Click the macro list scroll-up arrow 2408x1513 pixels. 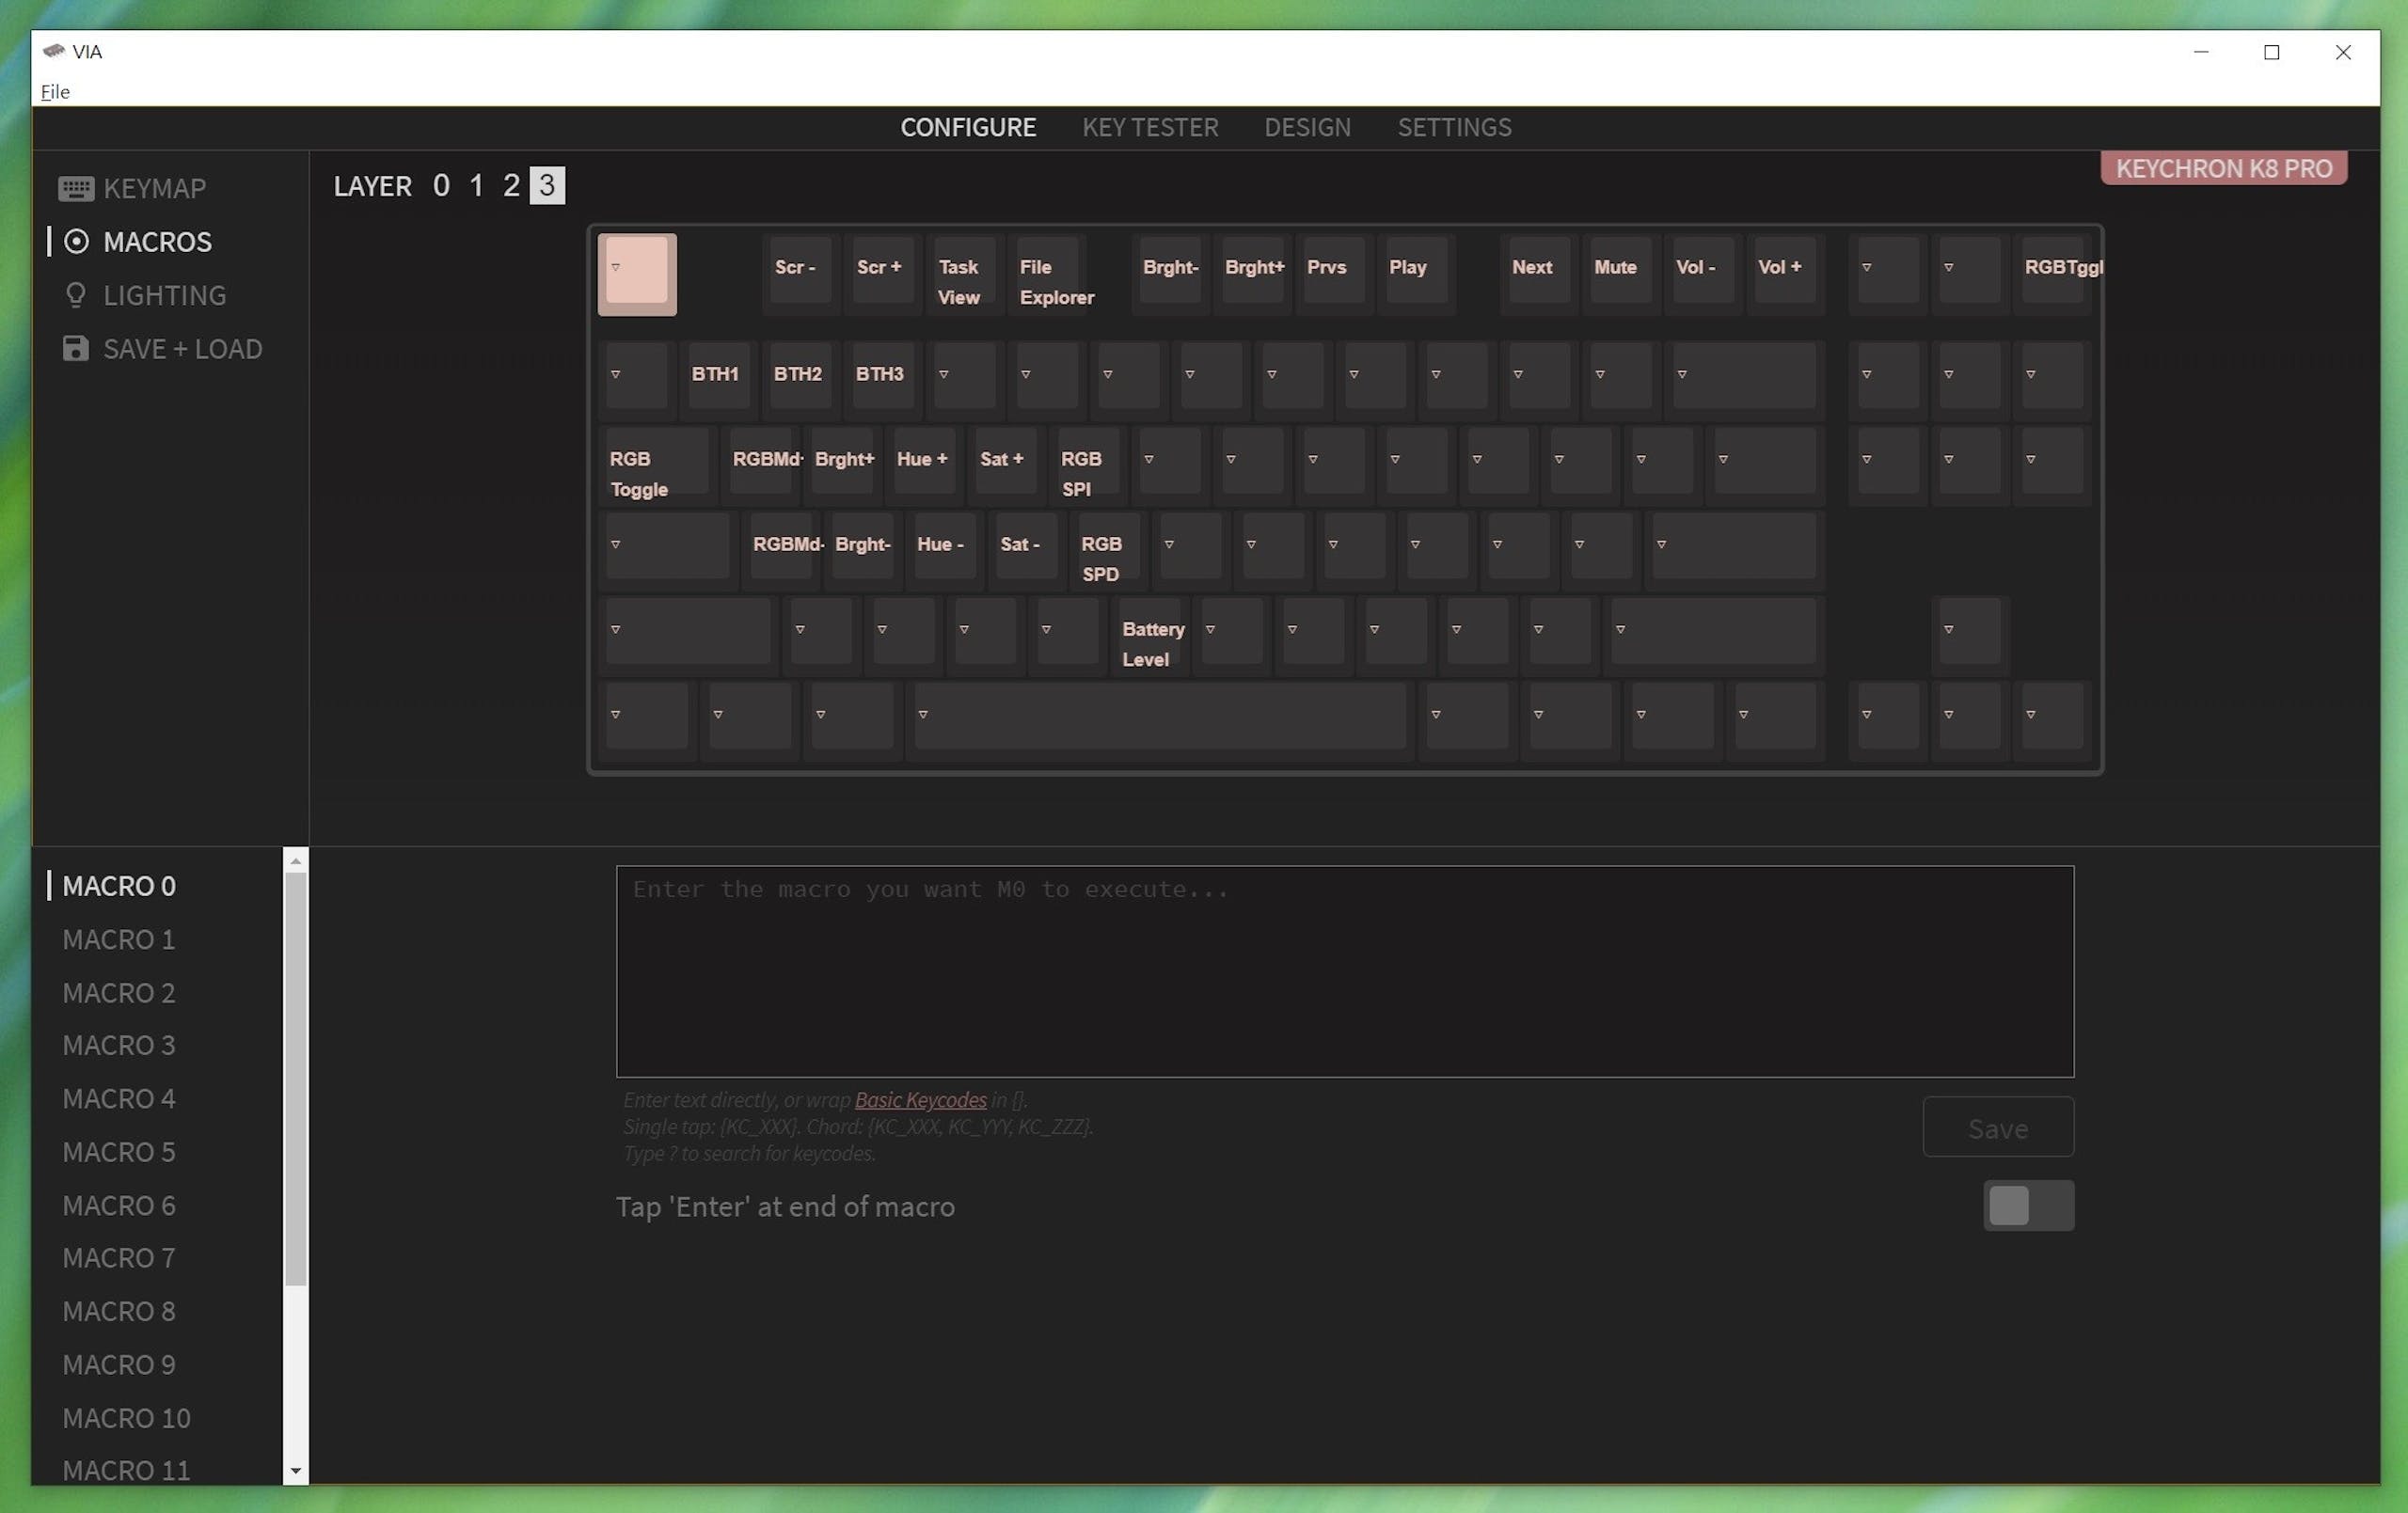tap(296, 860)
